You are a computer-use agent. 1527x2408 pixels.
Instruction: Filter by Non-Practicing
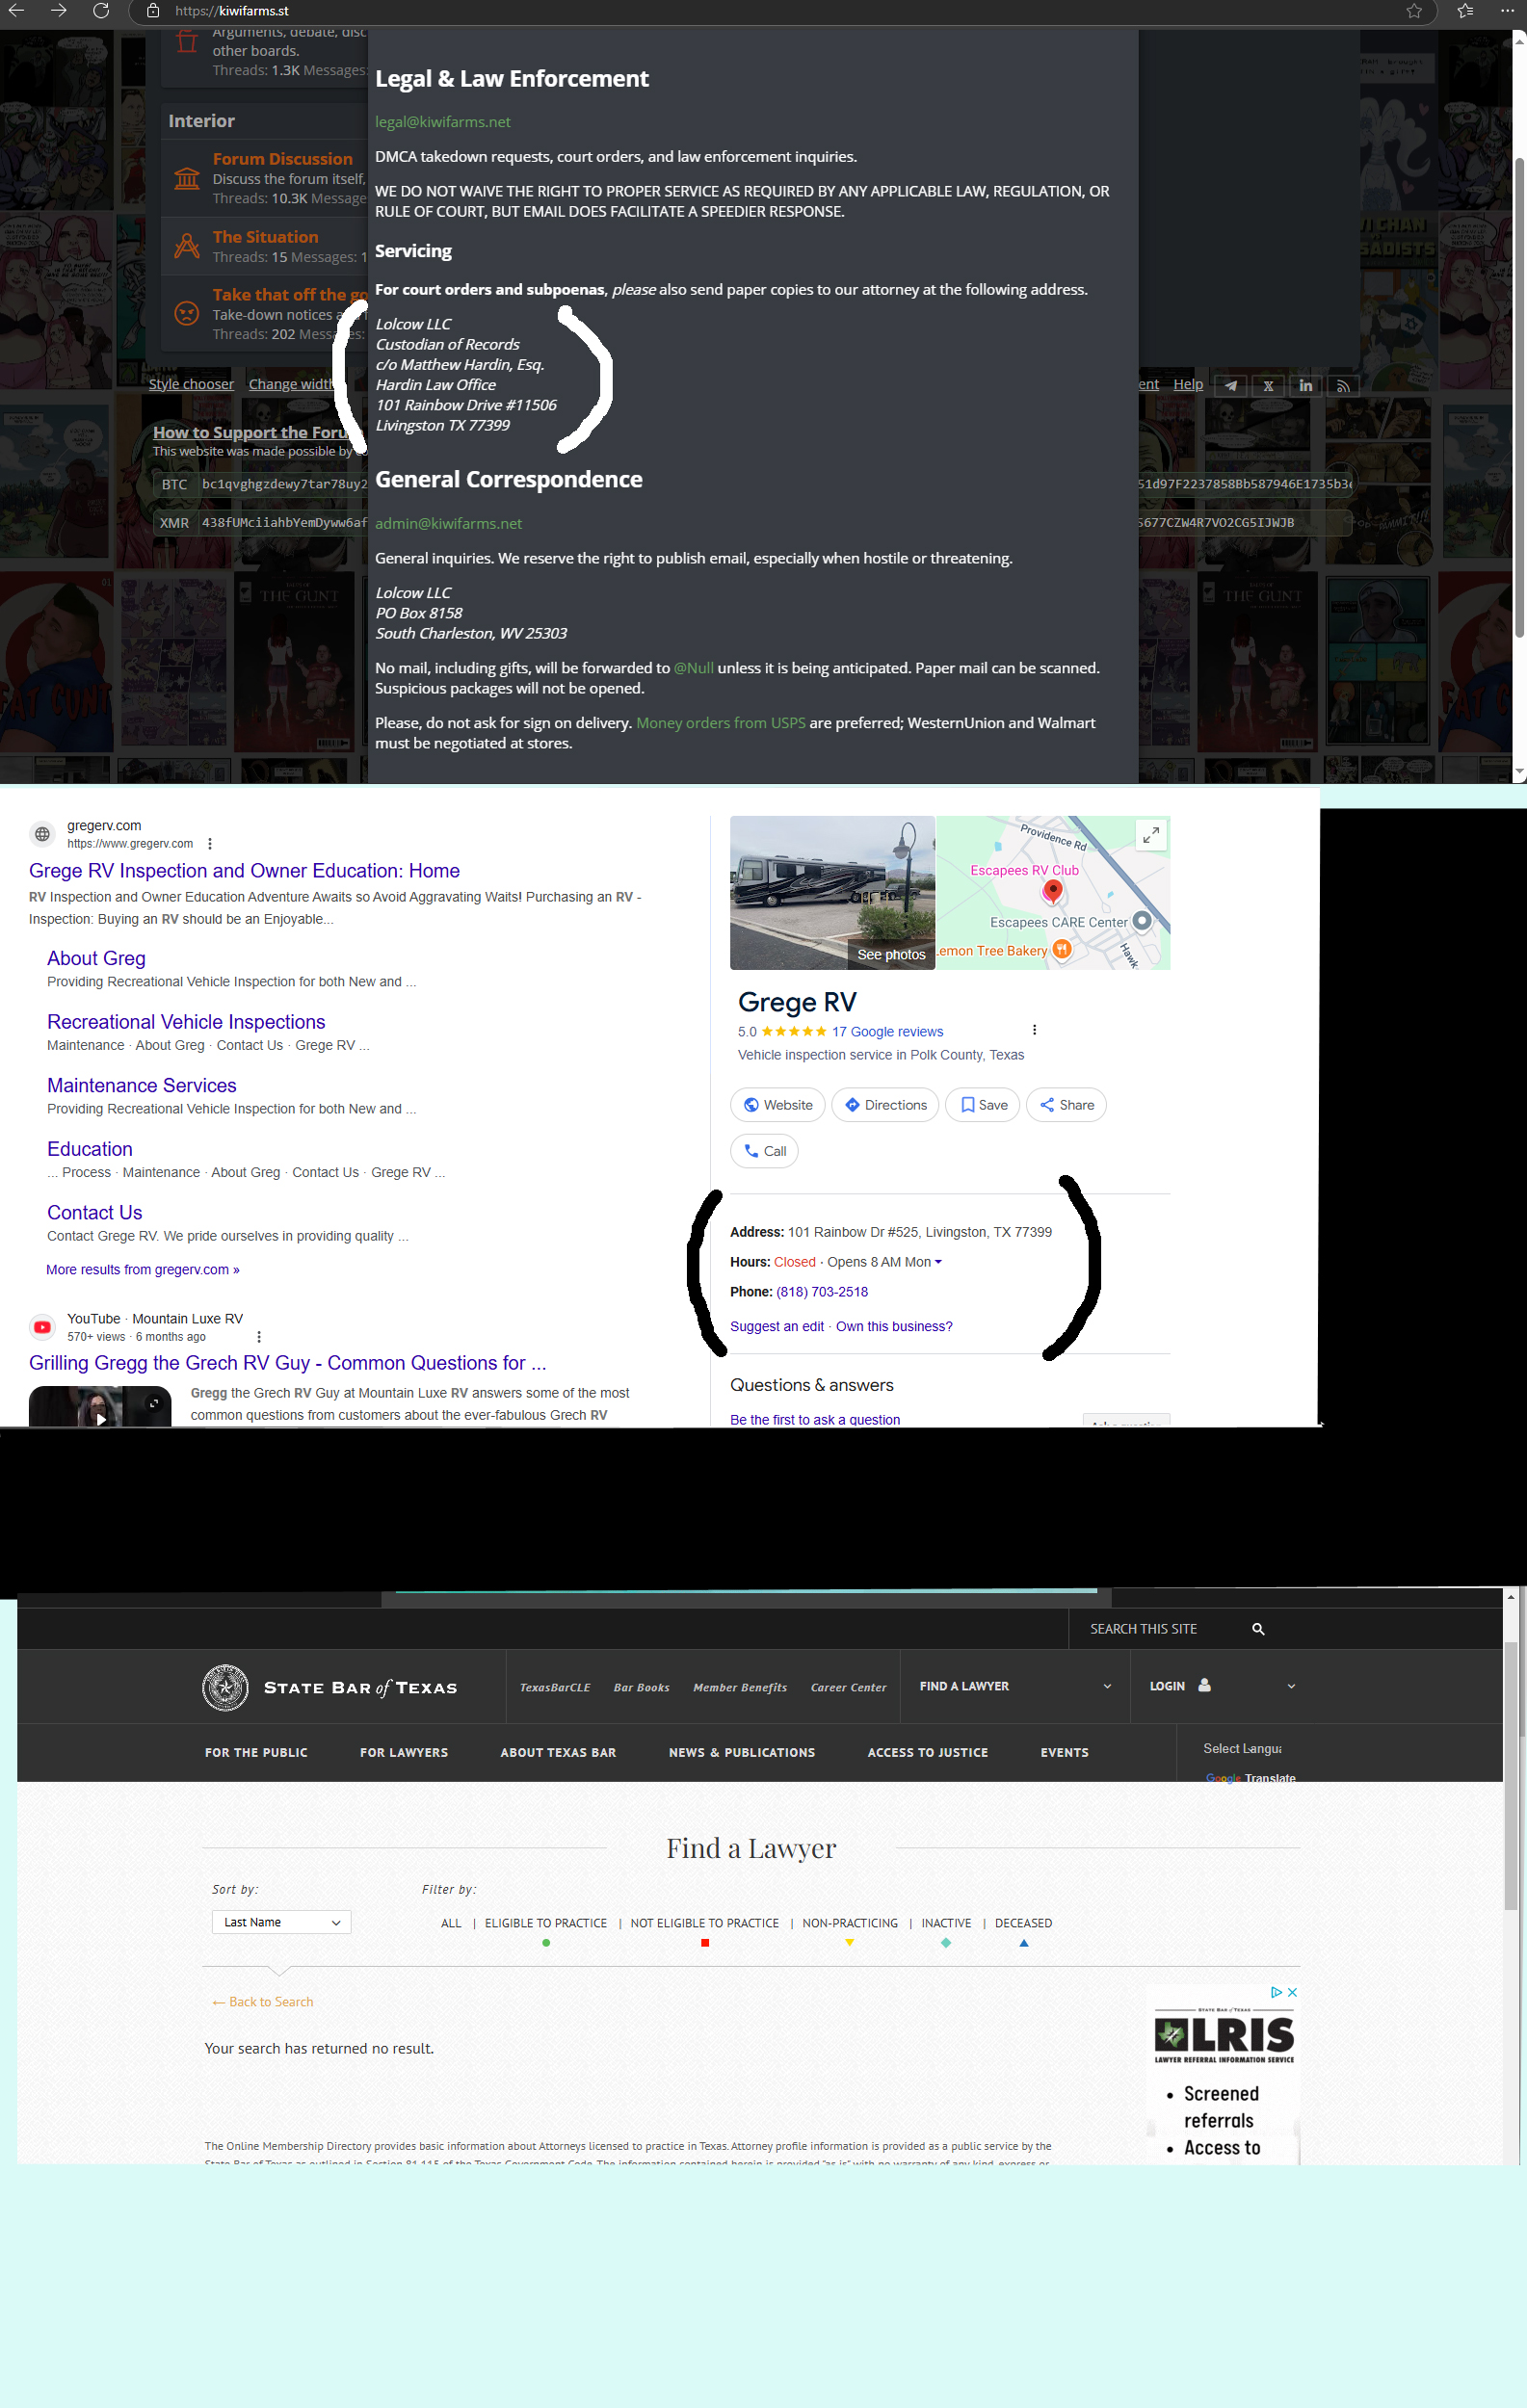850,1923
